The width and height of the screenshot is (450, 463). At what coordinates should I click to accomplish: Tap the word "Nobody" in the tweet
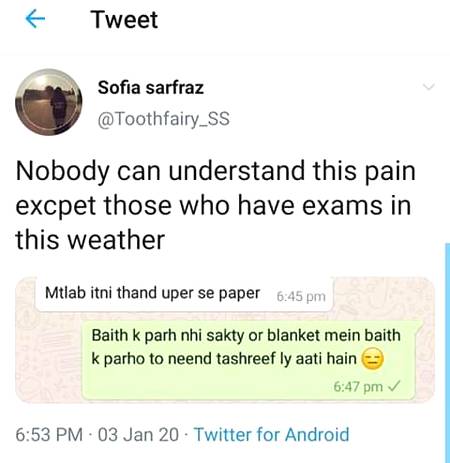62,171
